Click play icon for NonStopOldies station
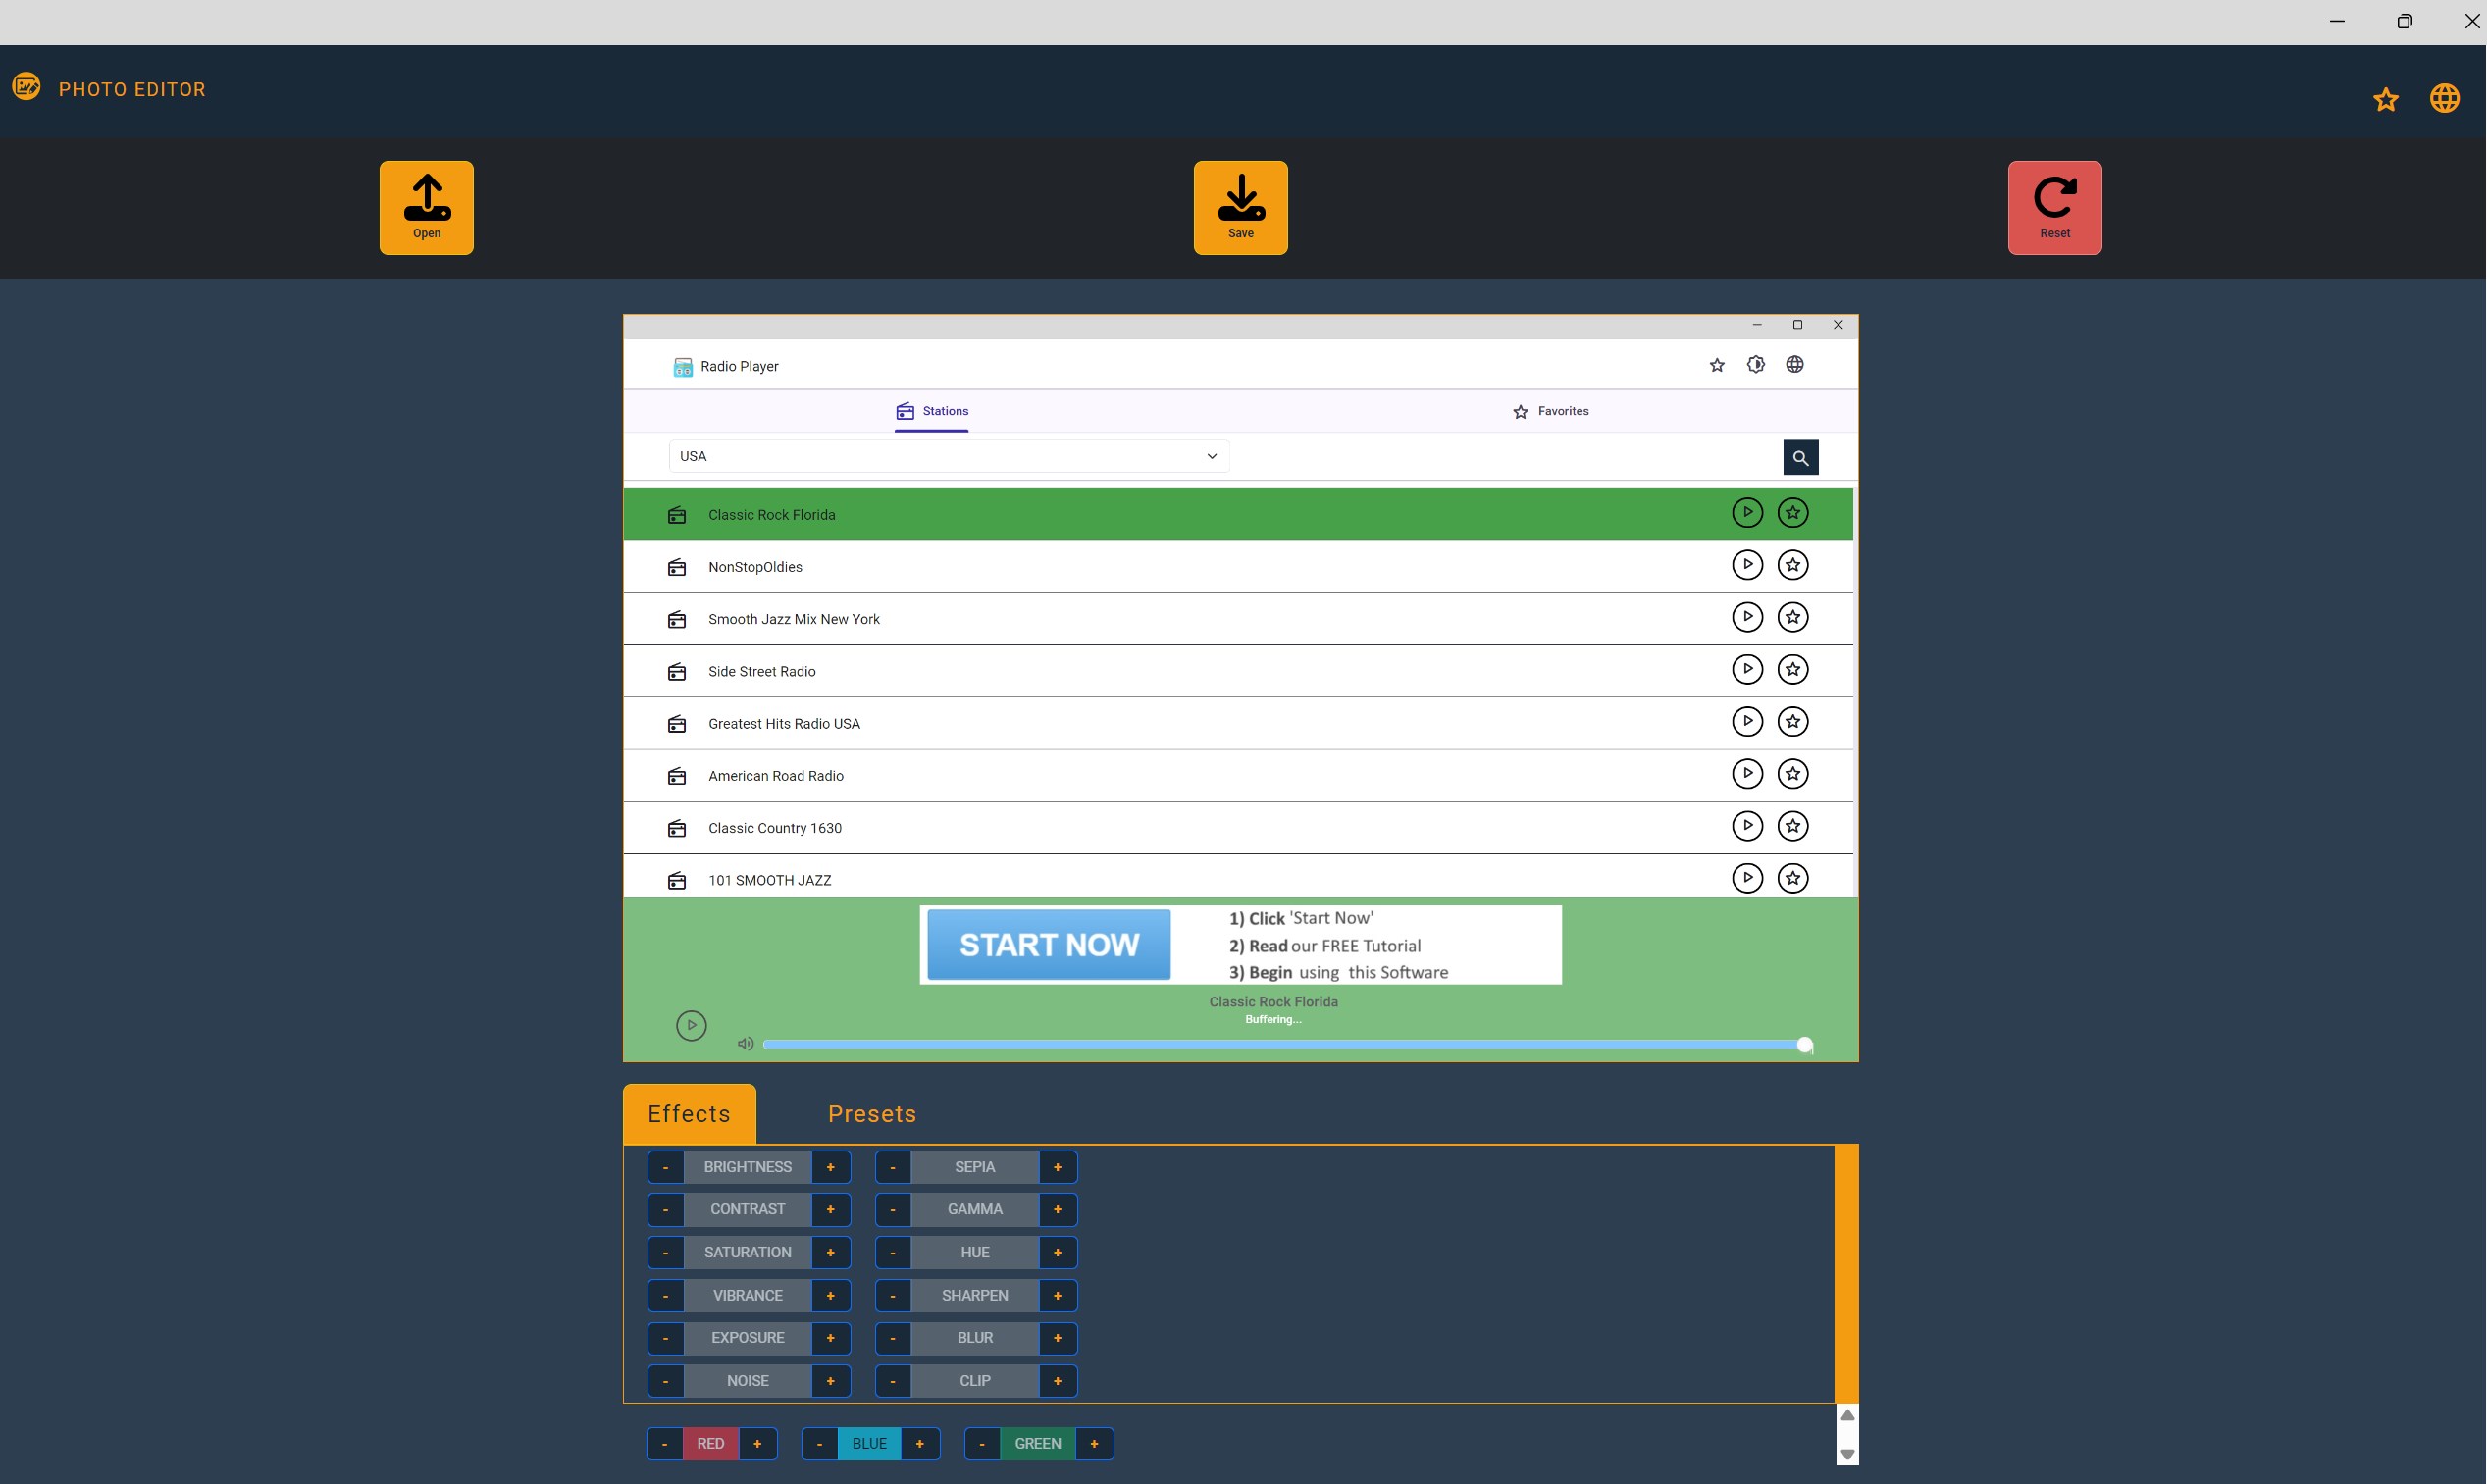 click(x=1746, y=565)
